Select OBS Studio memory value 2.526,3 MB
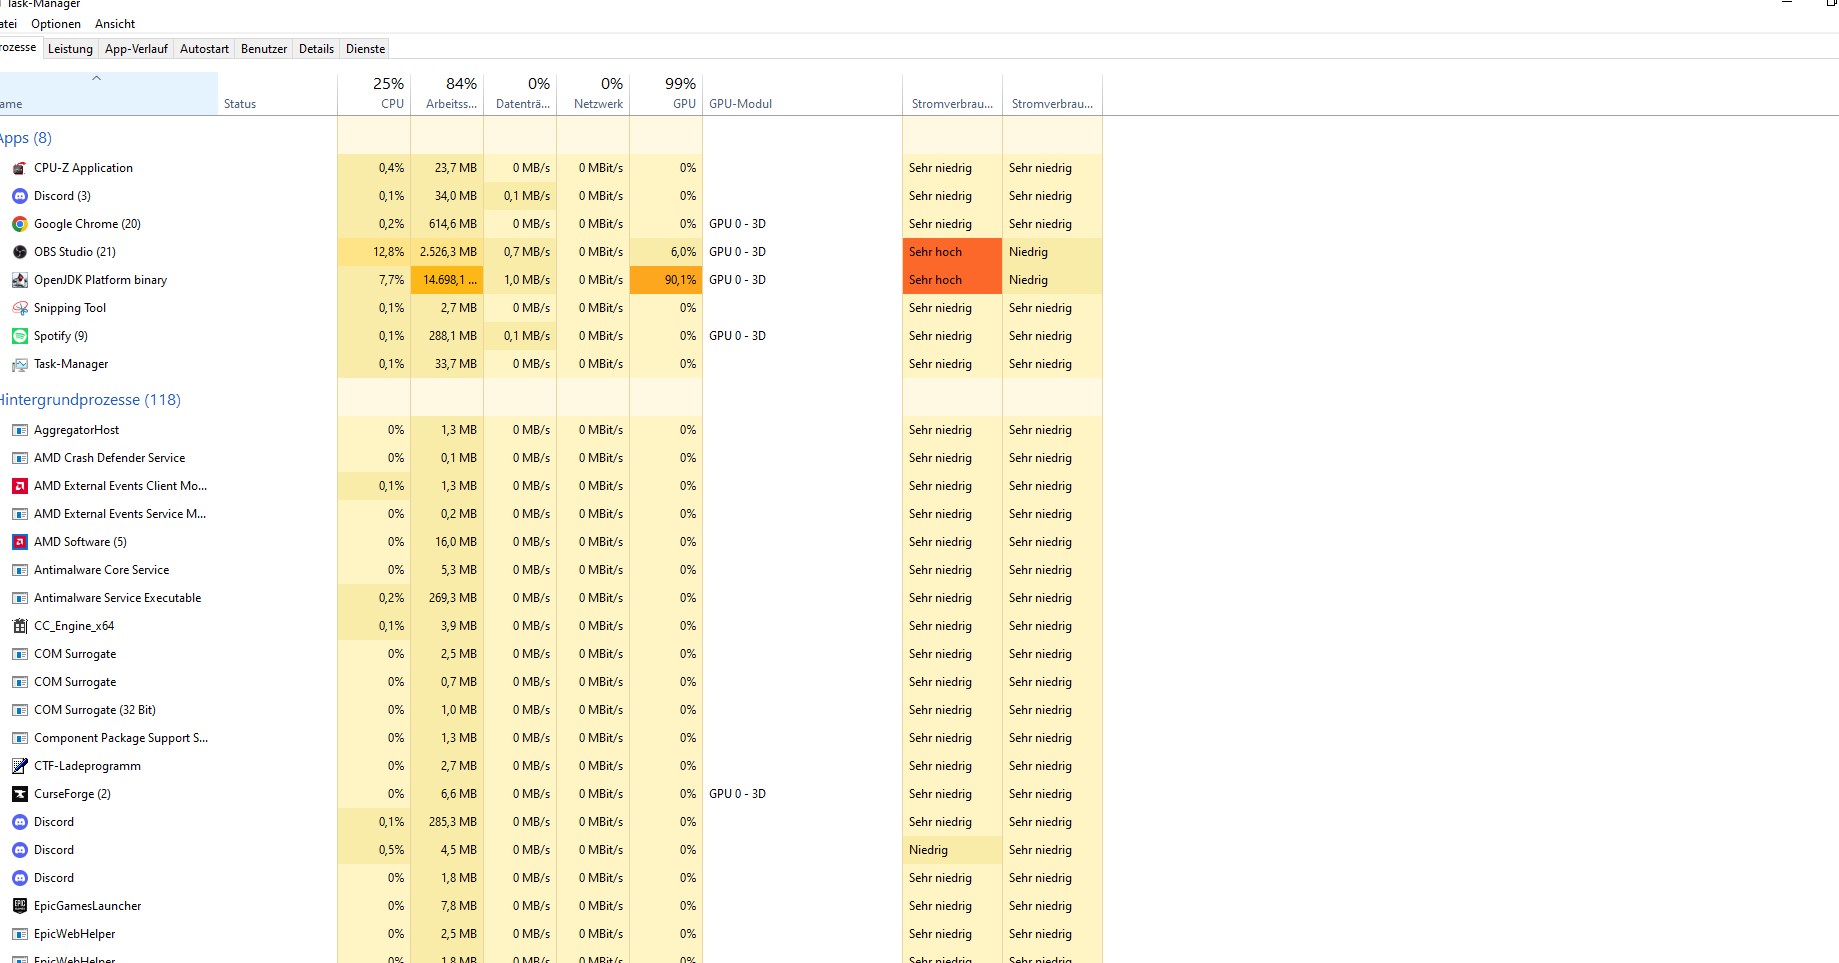 (447, 252)
